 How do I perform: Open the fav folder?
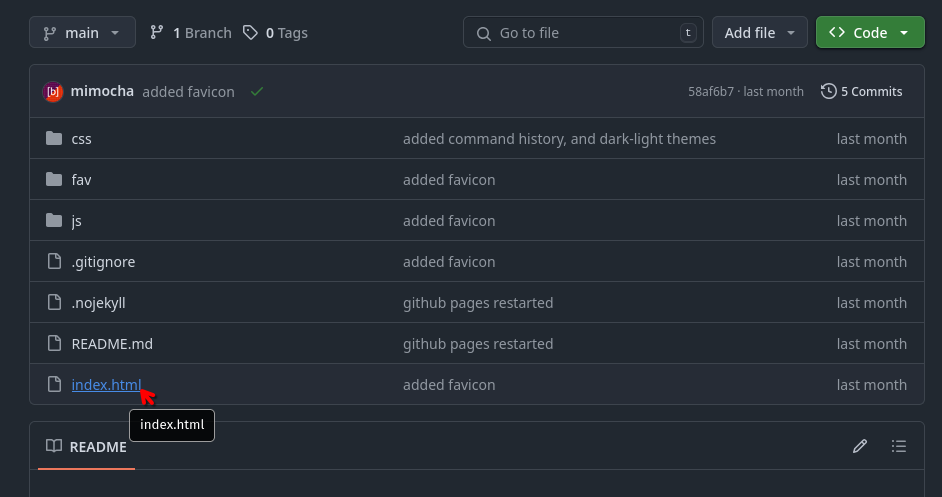point(81,180)
